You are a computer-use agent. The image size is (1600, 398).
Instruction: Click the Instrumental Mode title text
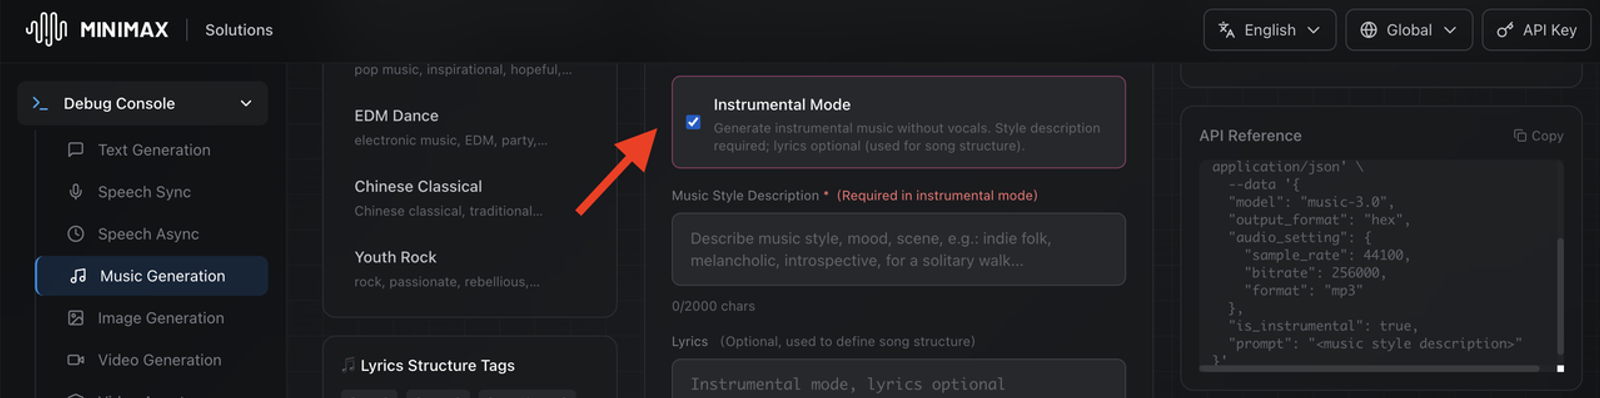coord(782,105)
